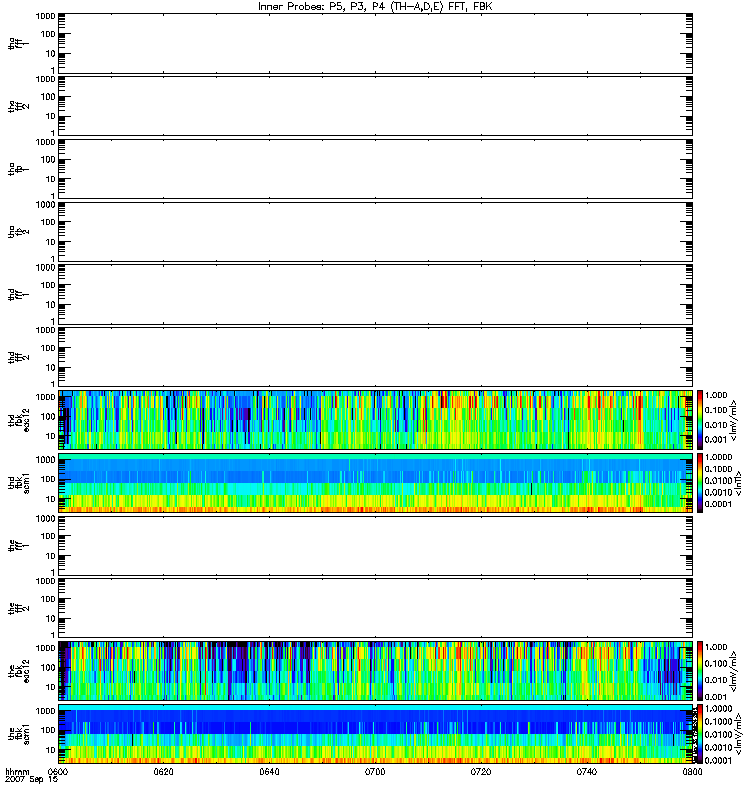
Task: Click the the fbk scm1 spectrogram panel
Action: point(376,734)
